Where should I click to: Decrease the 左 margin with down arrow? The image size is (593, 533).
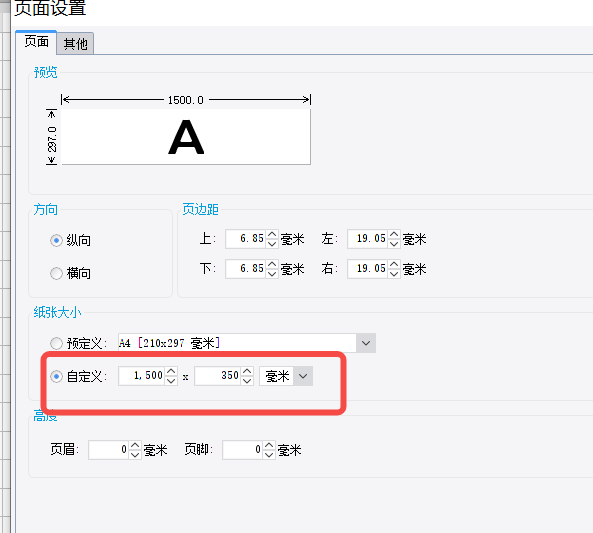tap(394, 244)
